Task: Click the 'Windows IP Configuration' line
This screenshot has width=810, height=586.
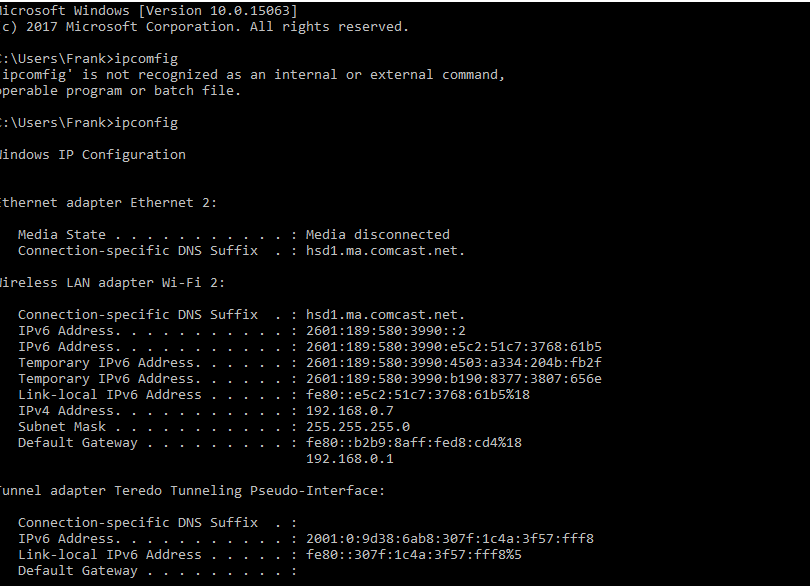Action: click(x=92, y=155)
